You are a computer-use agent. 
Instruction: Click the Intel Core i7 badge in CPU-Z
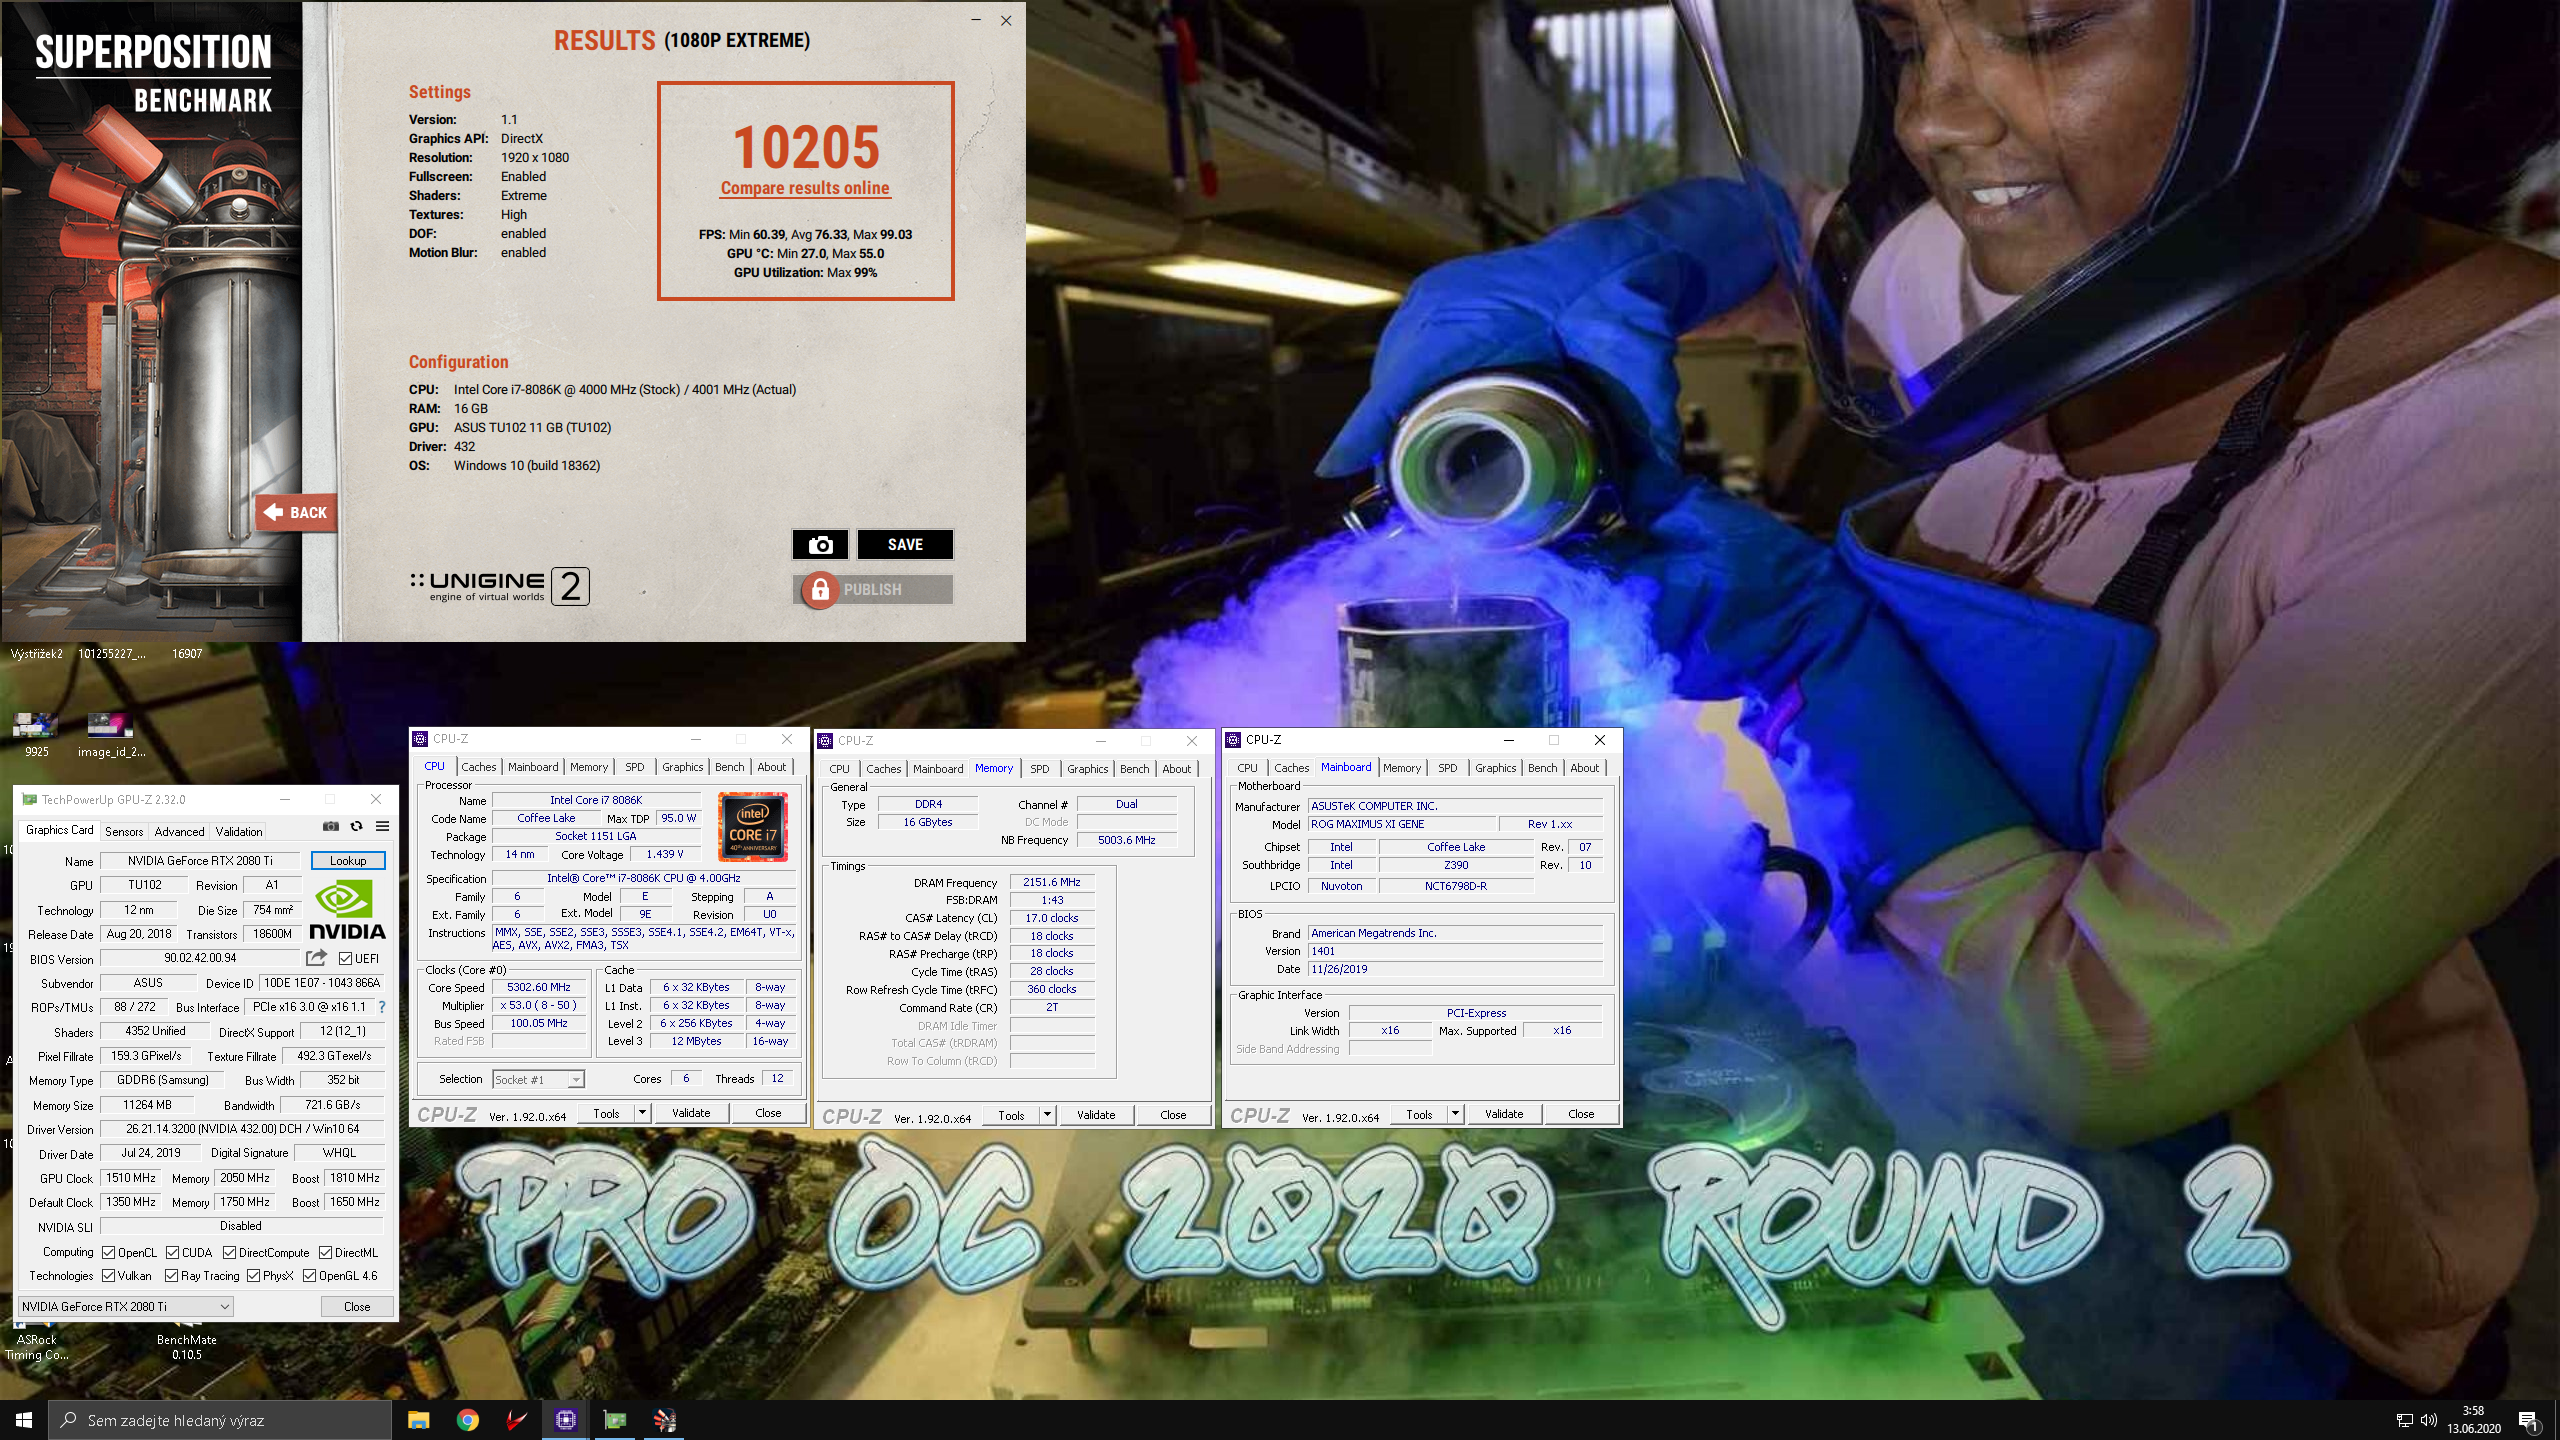coord(753,827)
